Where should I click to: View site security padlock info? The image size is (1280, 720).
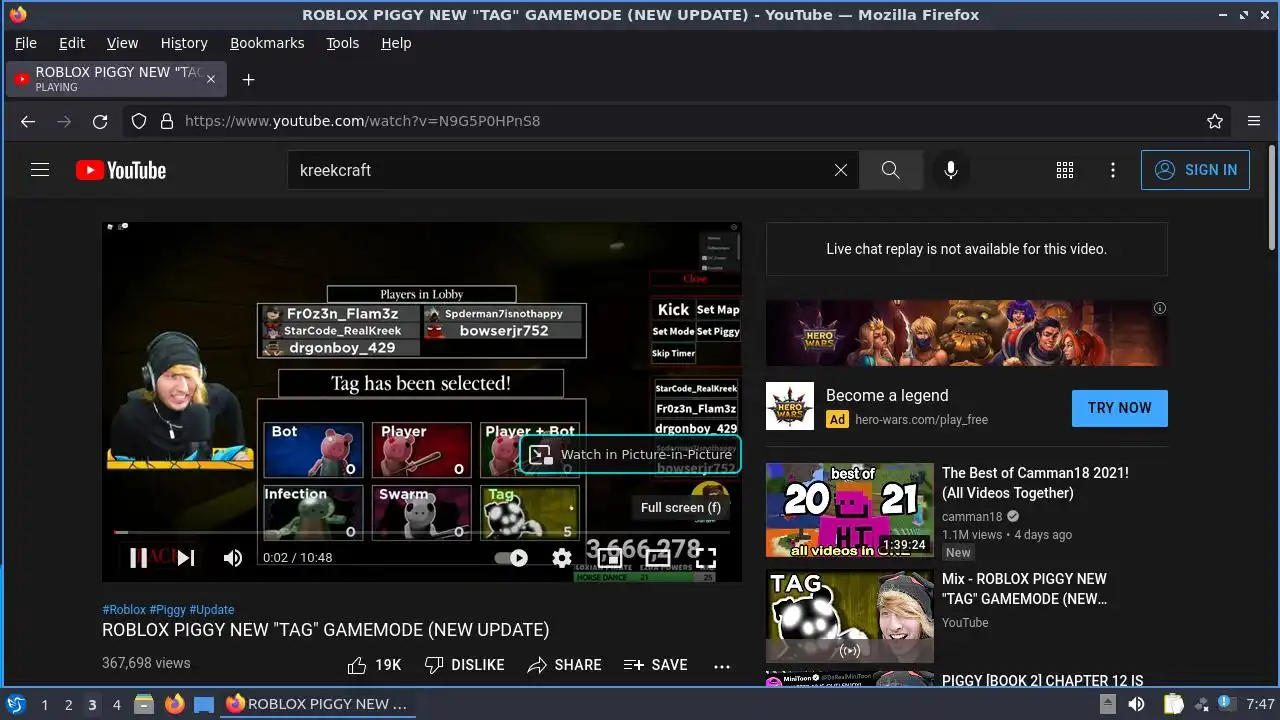click(x=167, y=121)
